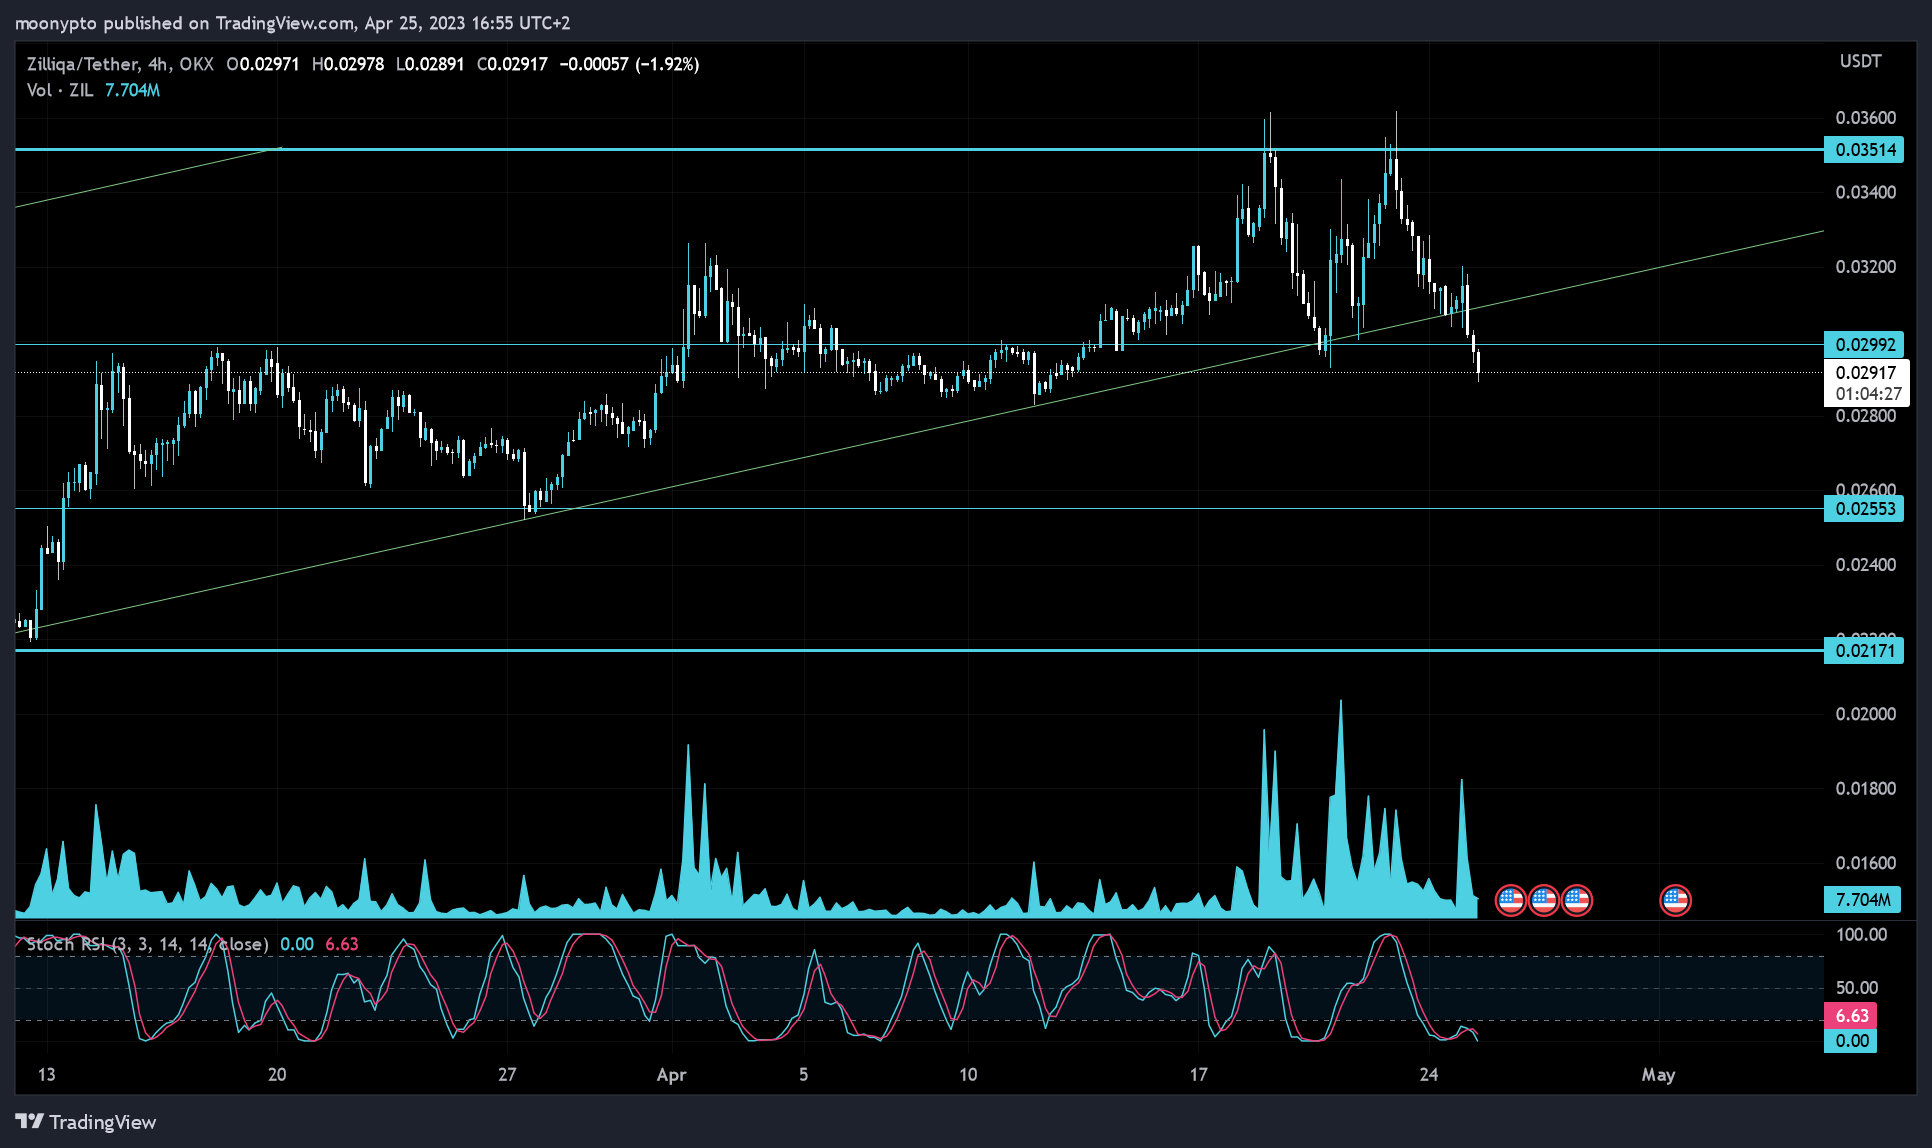Click the publisher header text by moonypto
The width and height of the screenshot is (1932, 1148).
coord(292,23)
